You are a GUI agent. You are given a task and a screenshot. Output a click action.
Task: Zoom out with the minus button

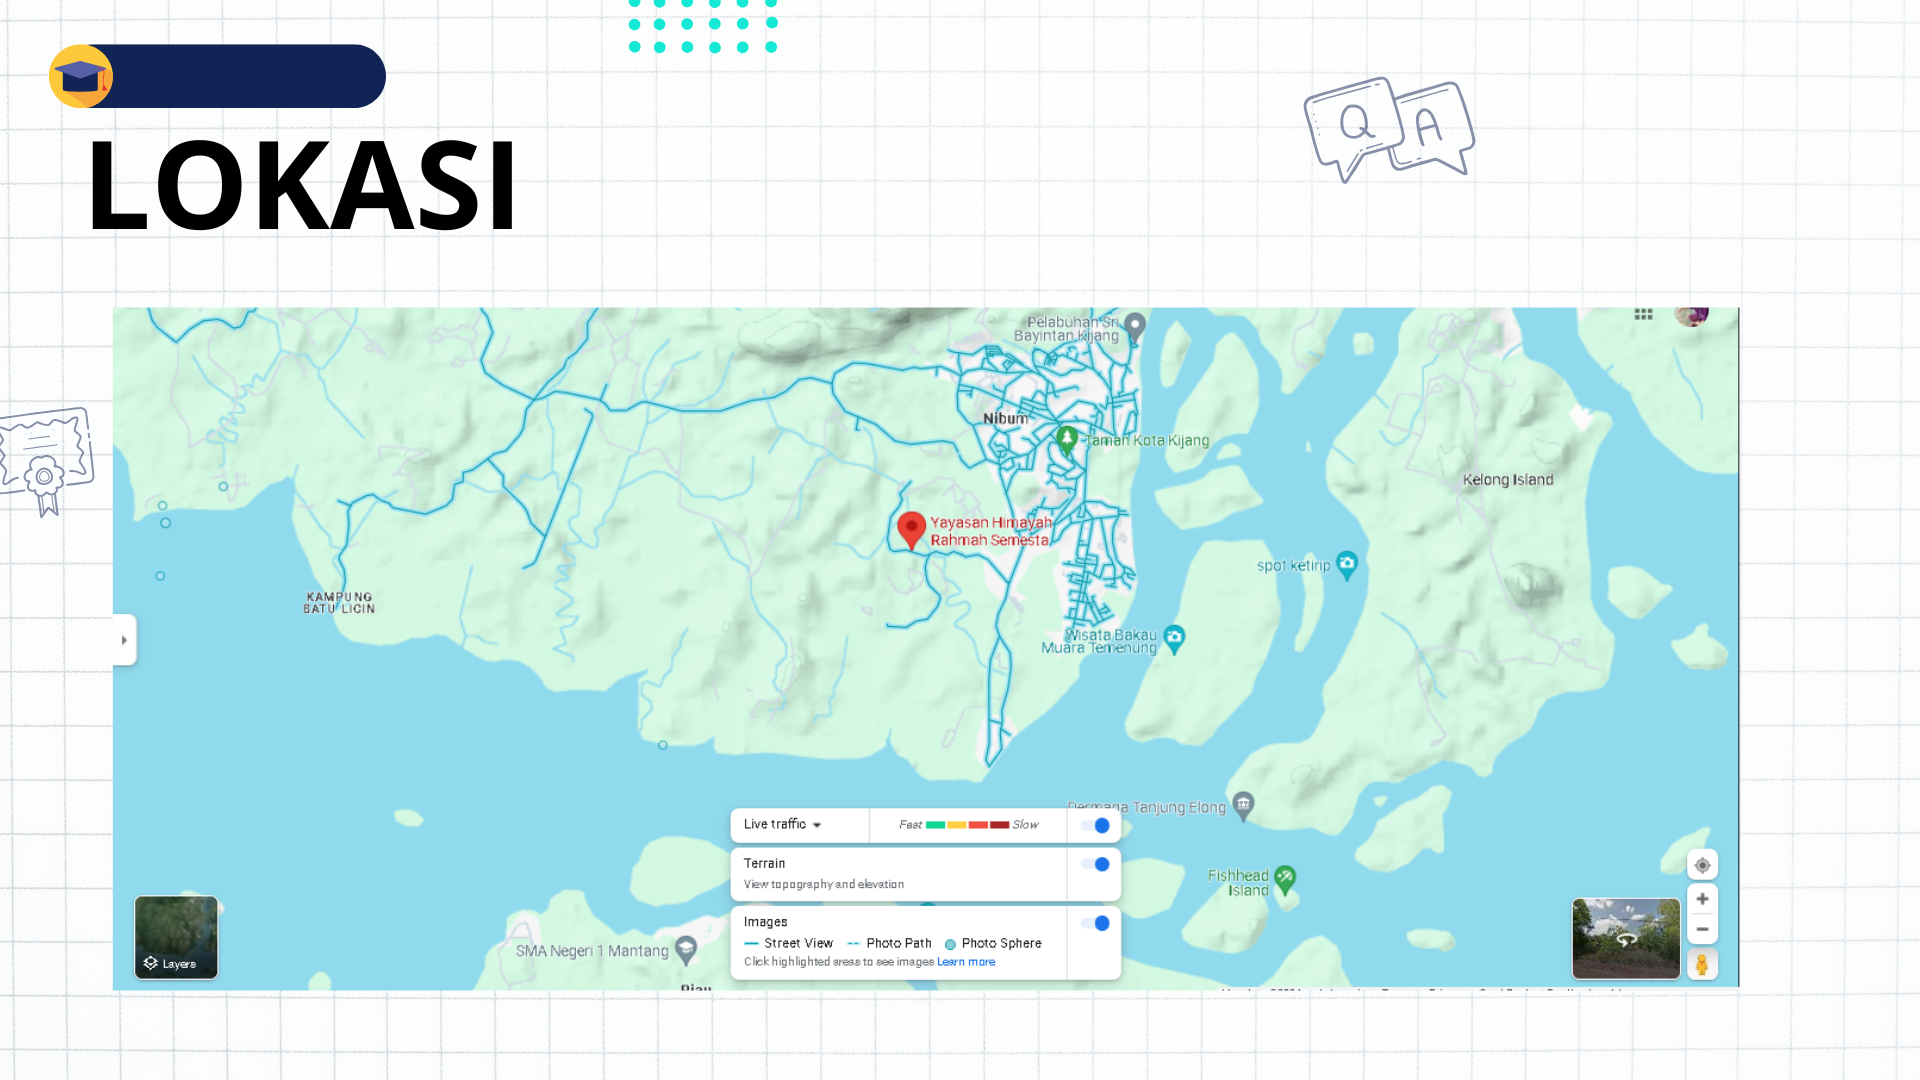coord(1702,929)
